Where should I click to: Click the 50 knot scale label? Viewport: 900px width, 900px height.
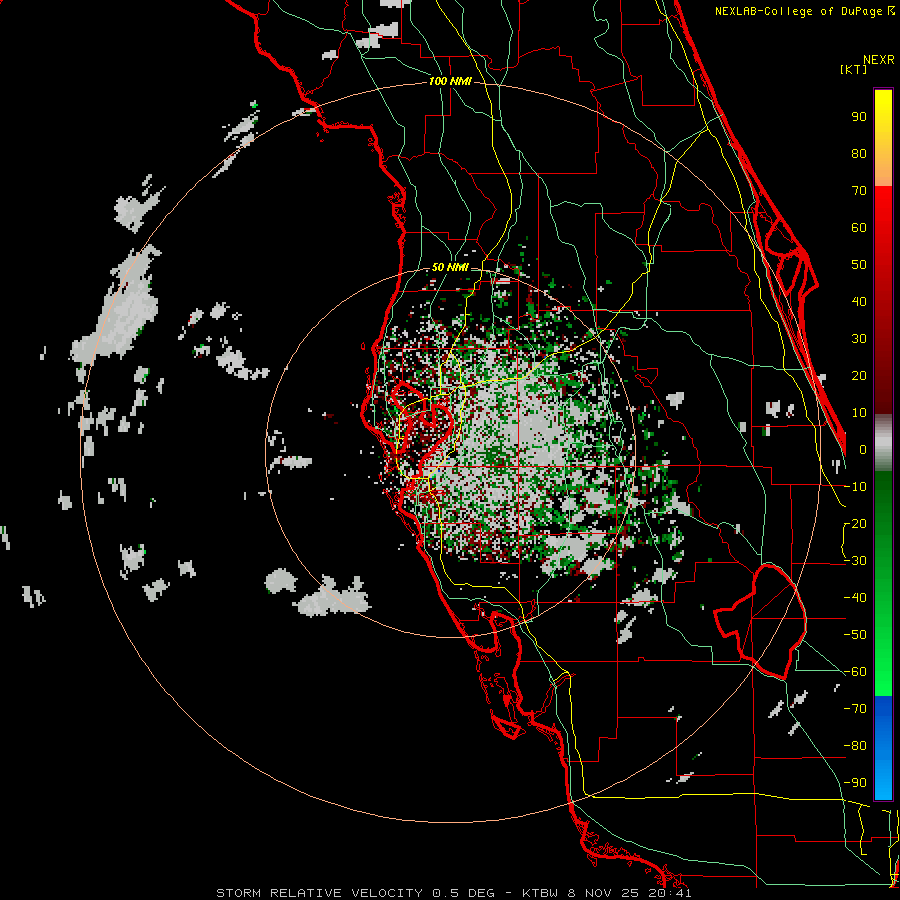[x=859, y=265]
